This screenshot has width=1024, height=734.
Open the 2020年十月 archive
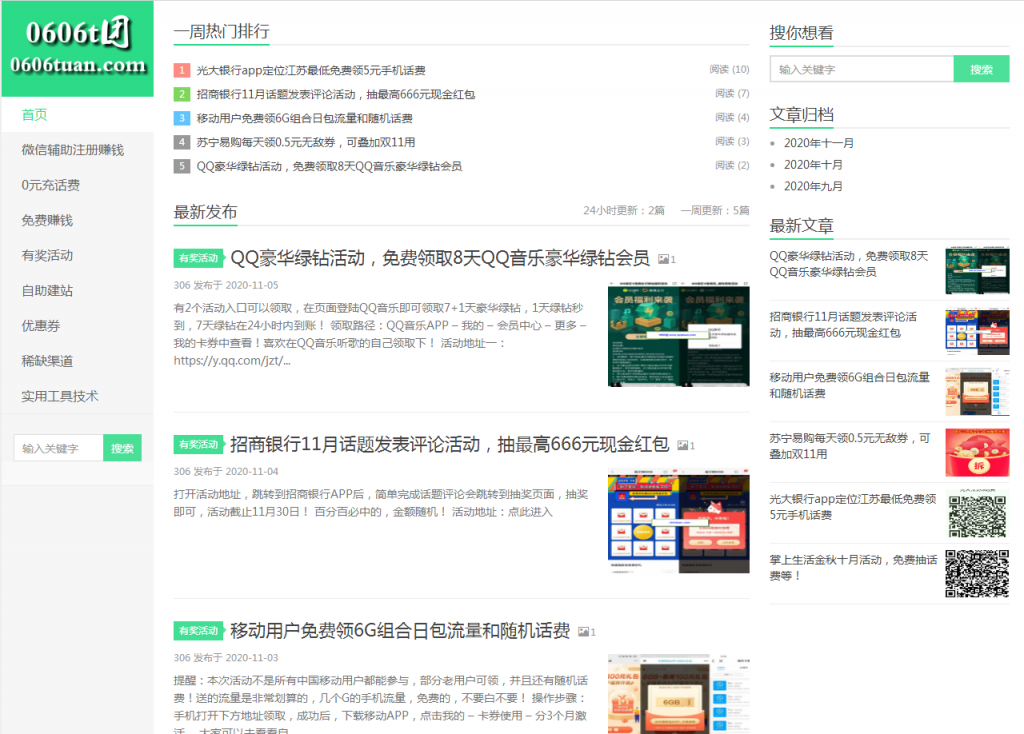pyautogui.click(x=813, y=165)
